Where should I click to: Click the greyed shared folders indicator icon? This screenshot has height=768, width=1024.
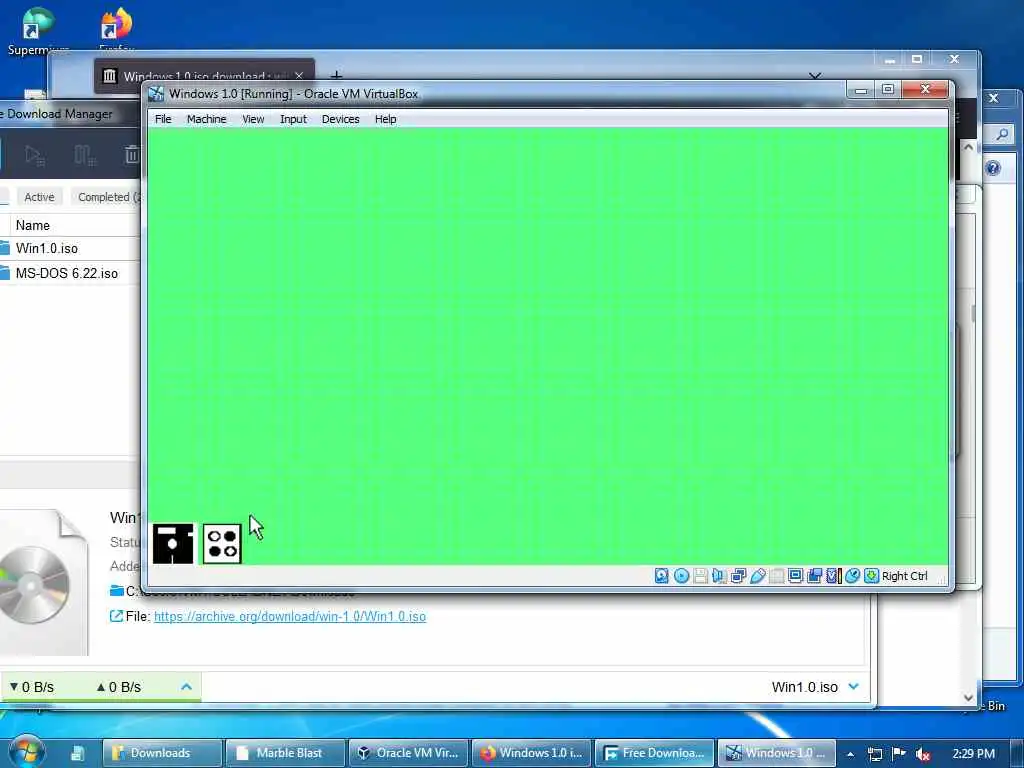tap(776, 575)
